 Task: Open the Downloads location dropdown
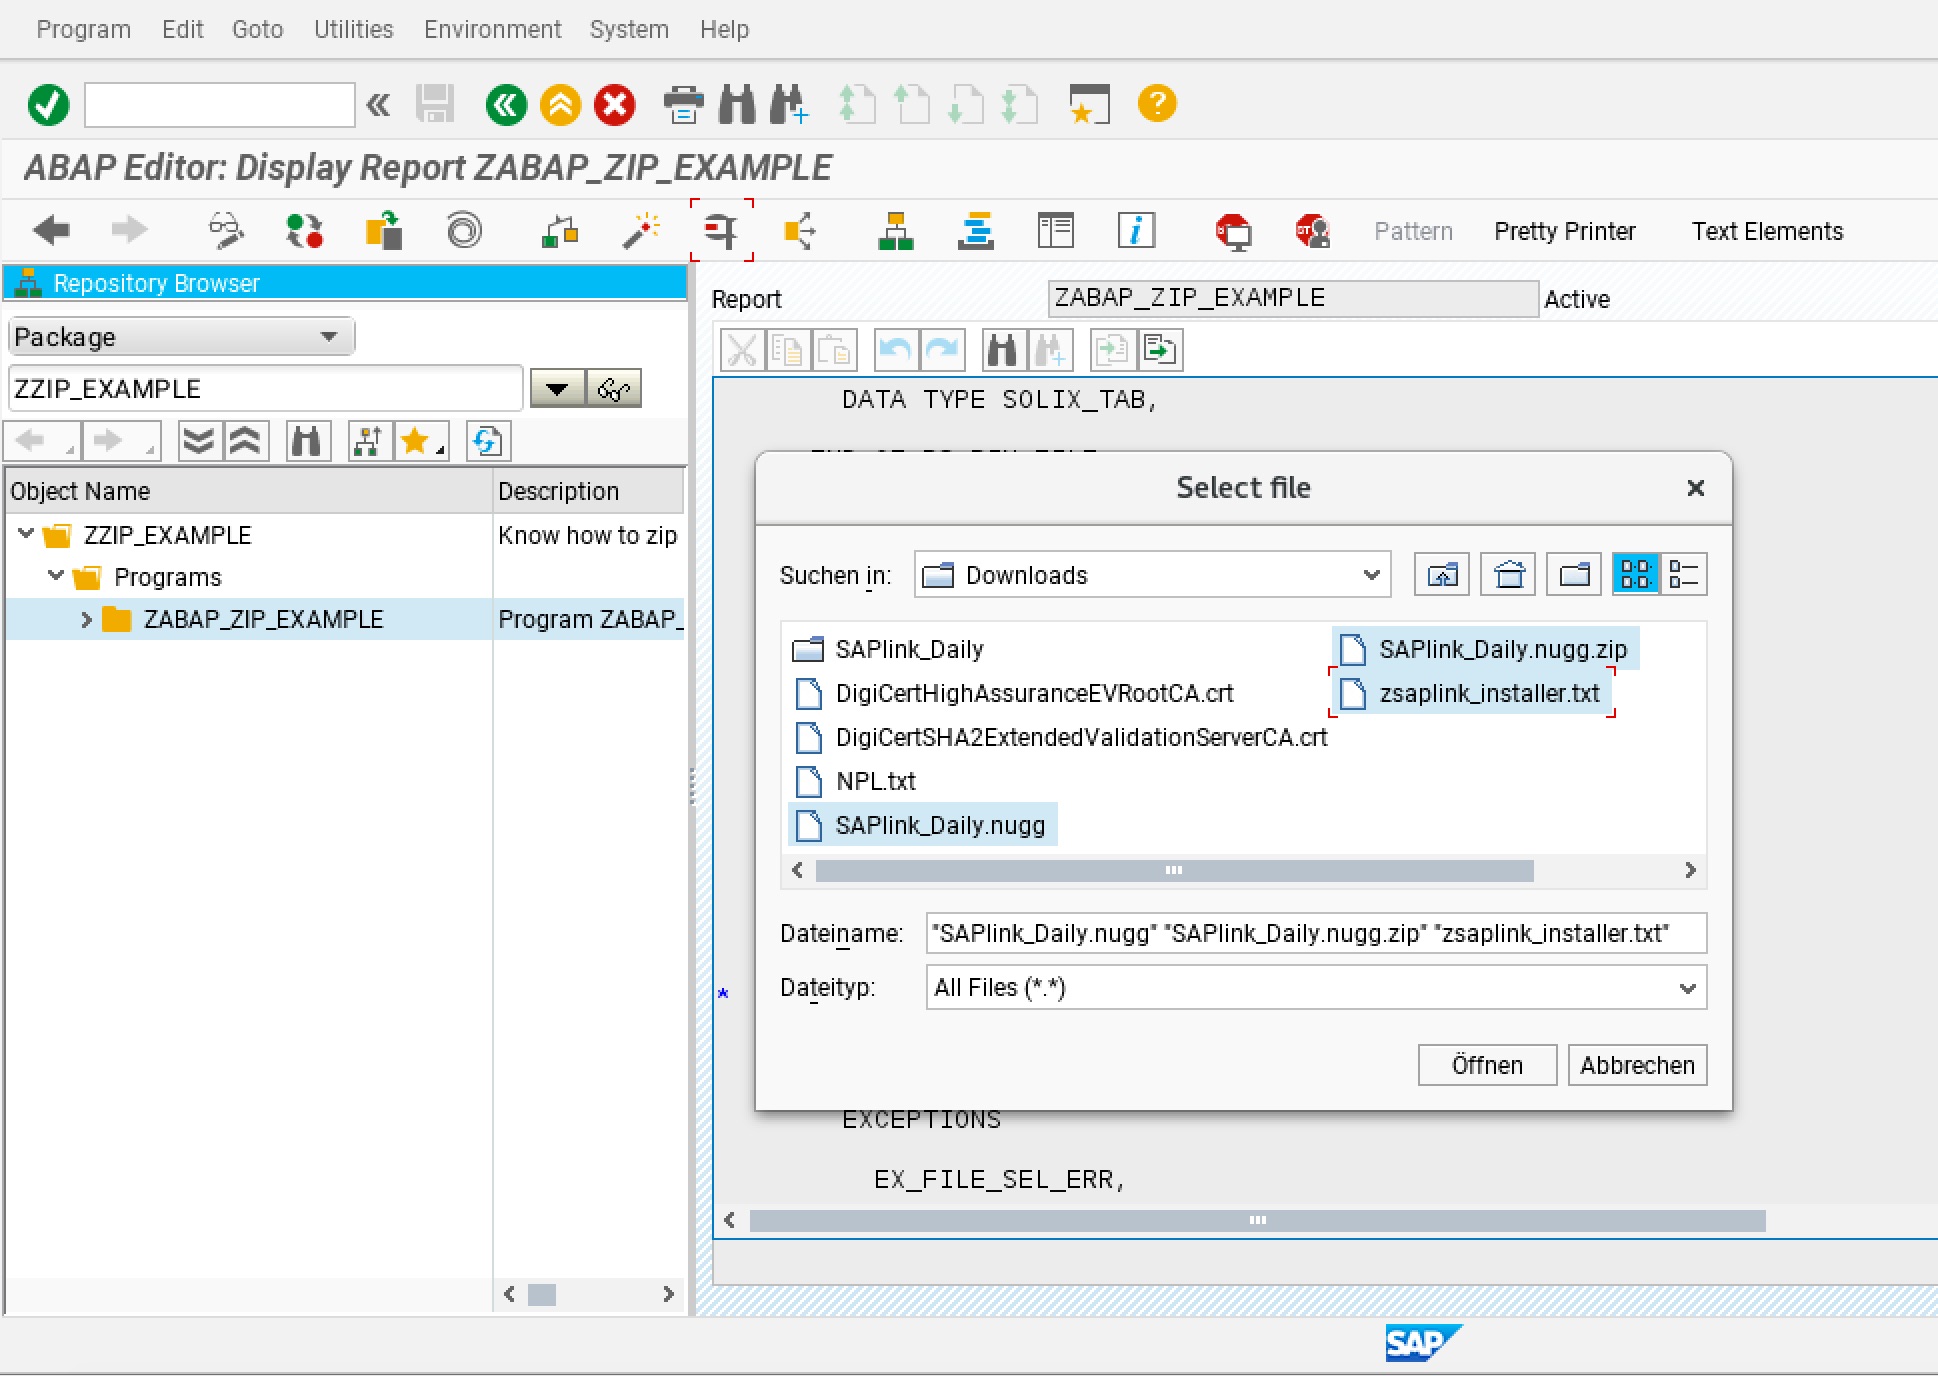(1370, 574)
